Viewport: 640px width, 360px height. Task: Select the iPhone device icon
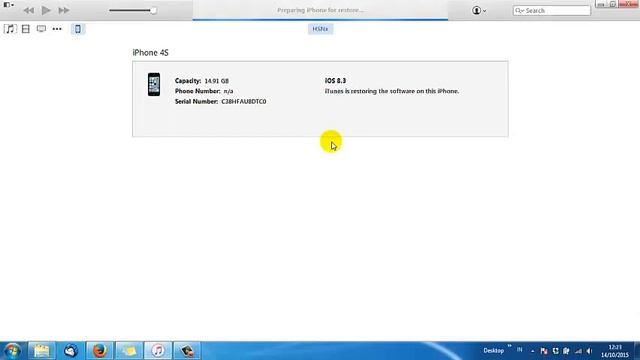click(x=78, y=29)
